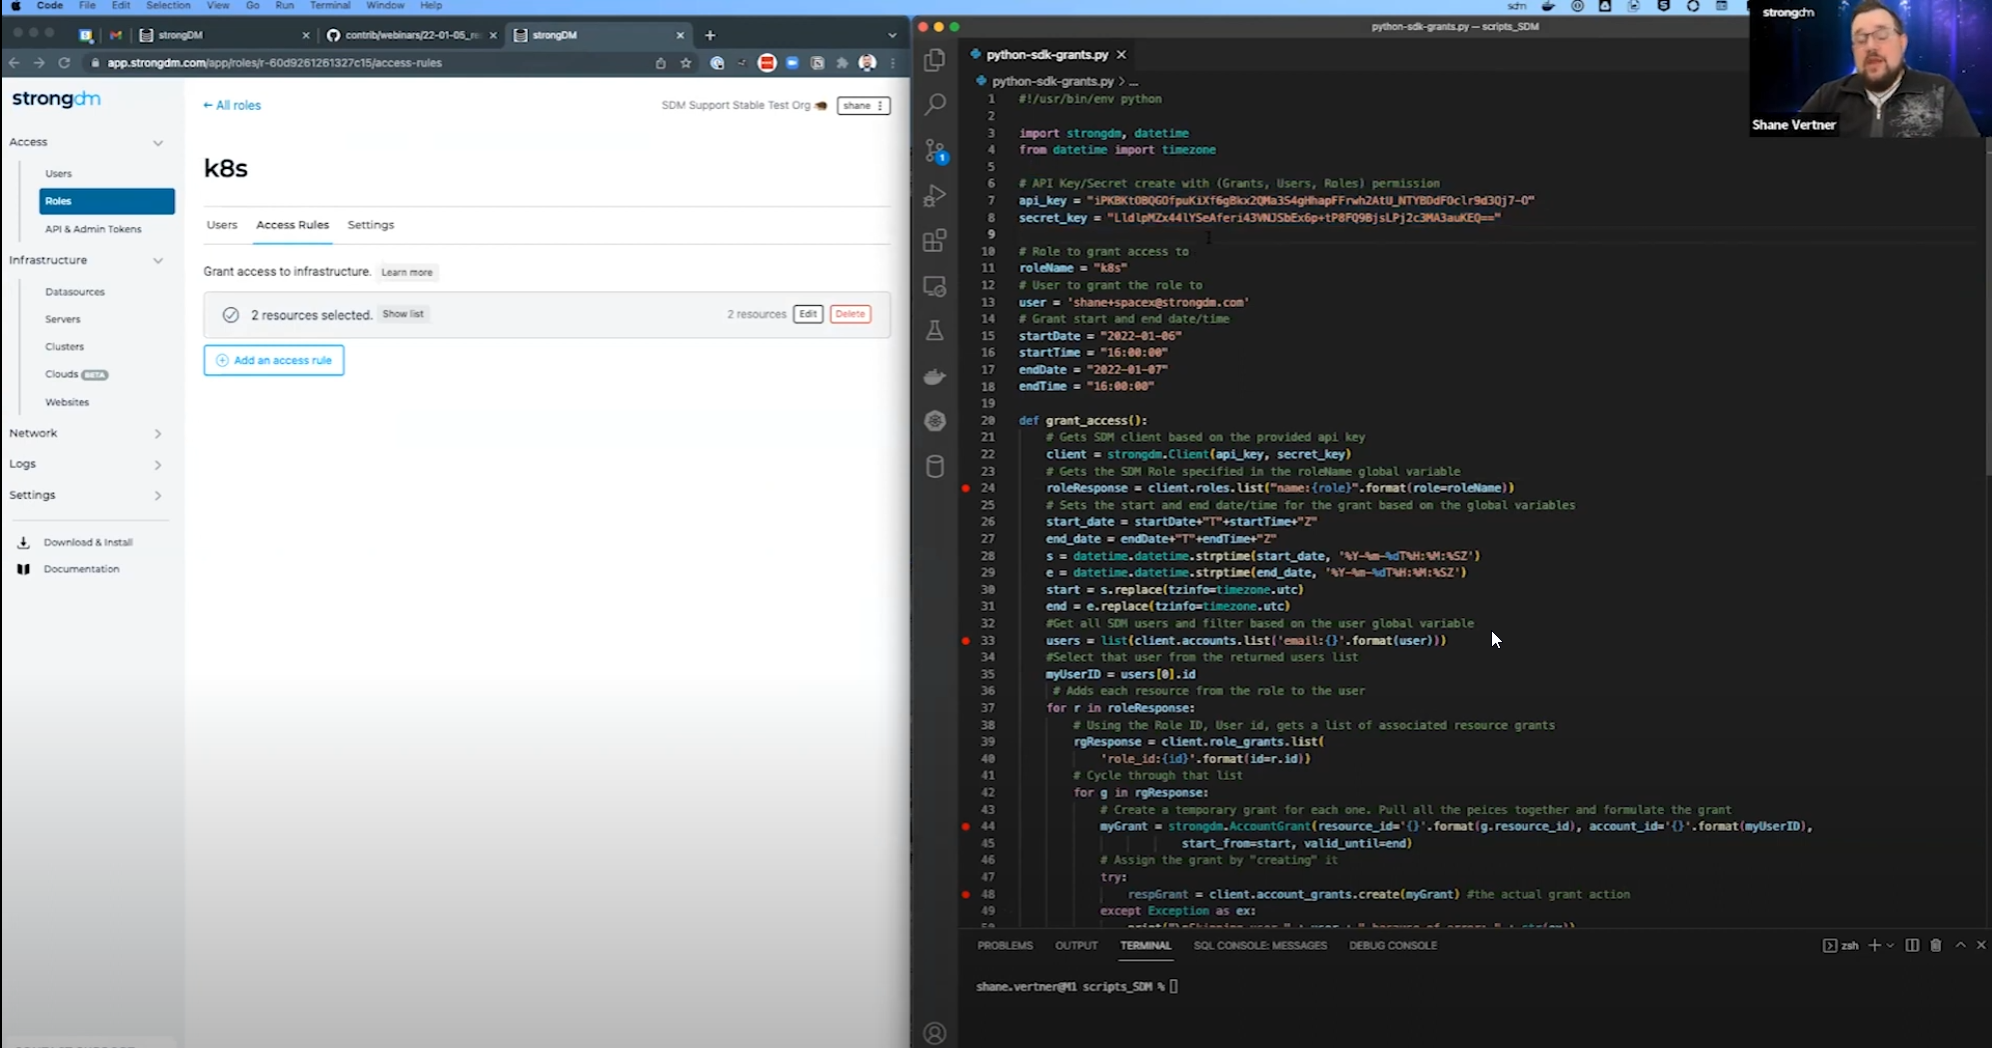Open the new terminal launch profile dropdown

point(1890,945)
